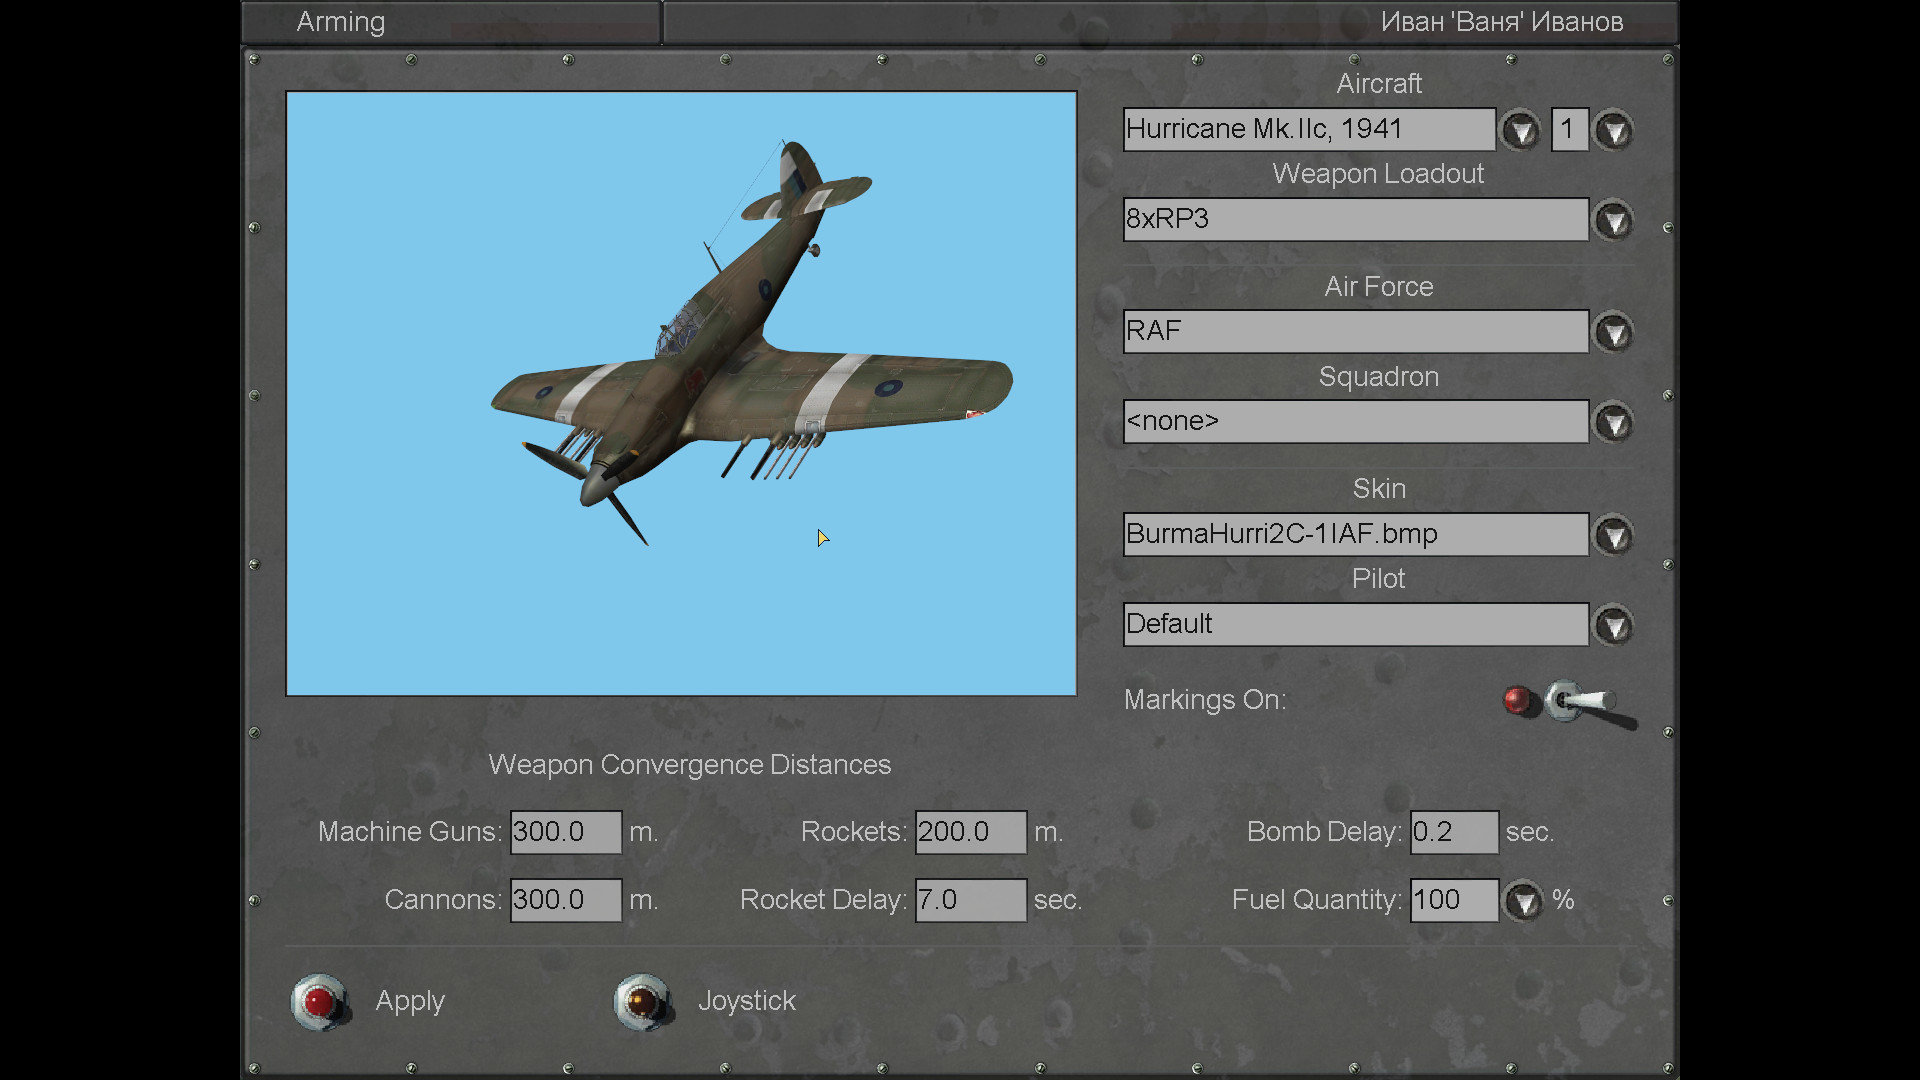Screen dimensions: 1920x1080
Task: Open the Aircraft type dropdown arrow
Action: (1521, 131)
